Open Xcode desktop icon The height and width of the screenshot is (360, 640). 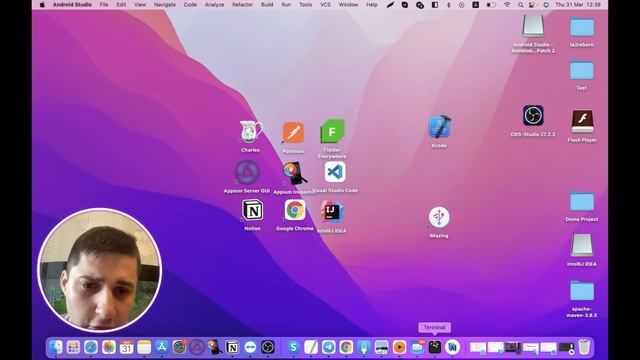point(439,127)
